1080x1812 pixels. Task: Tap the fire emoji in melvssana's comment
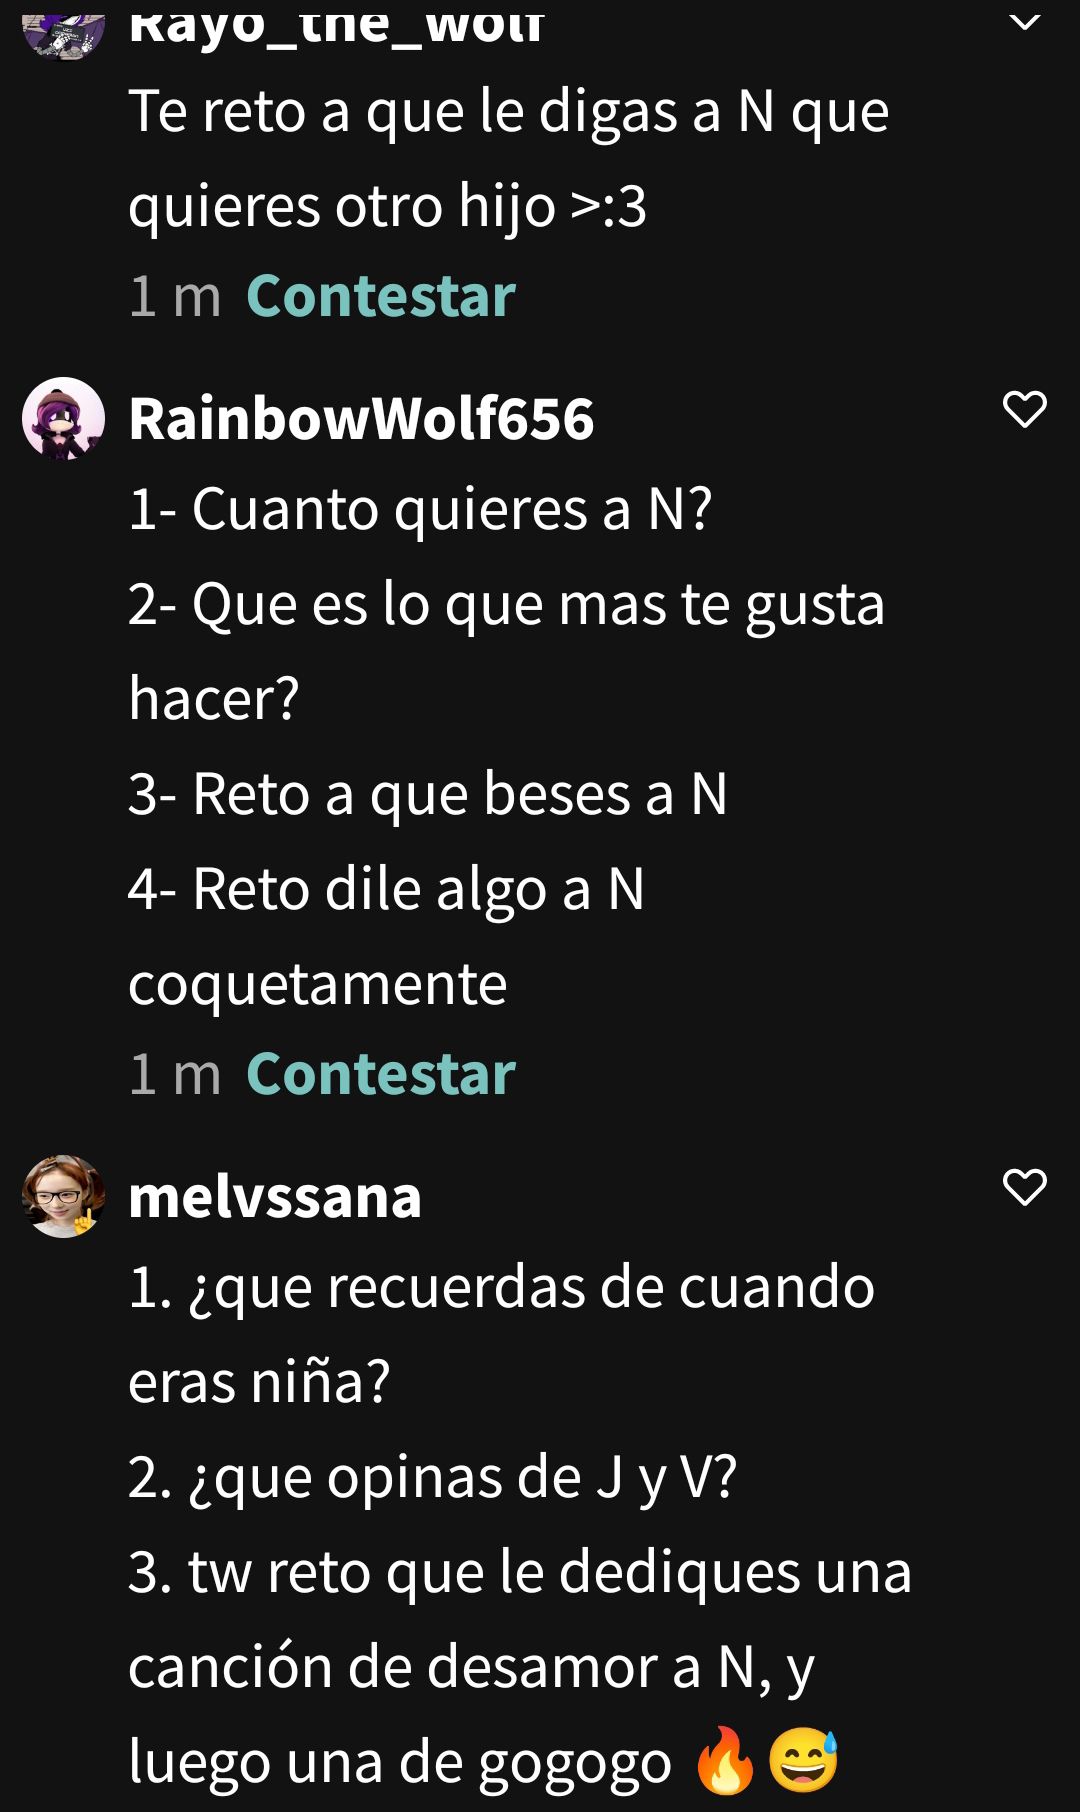click(x=726, y=1760)
